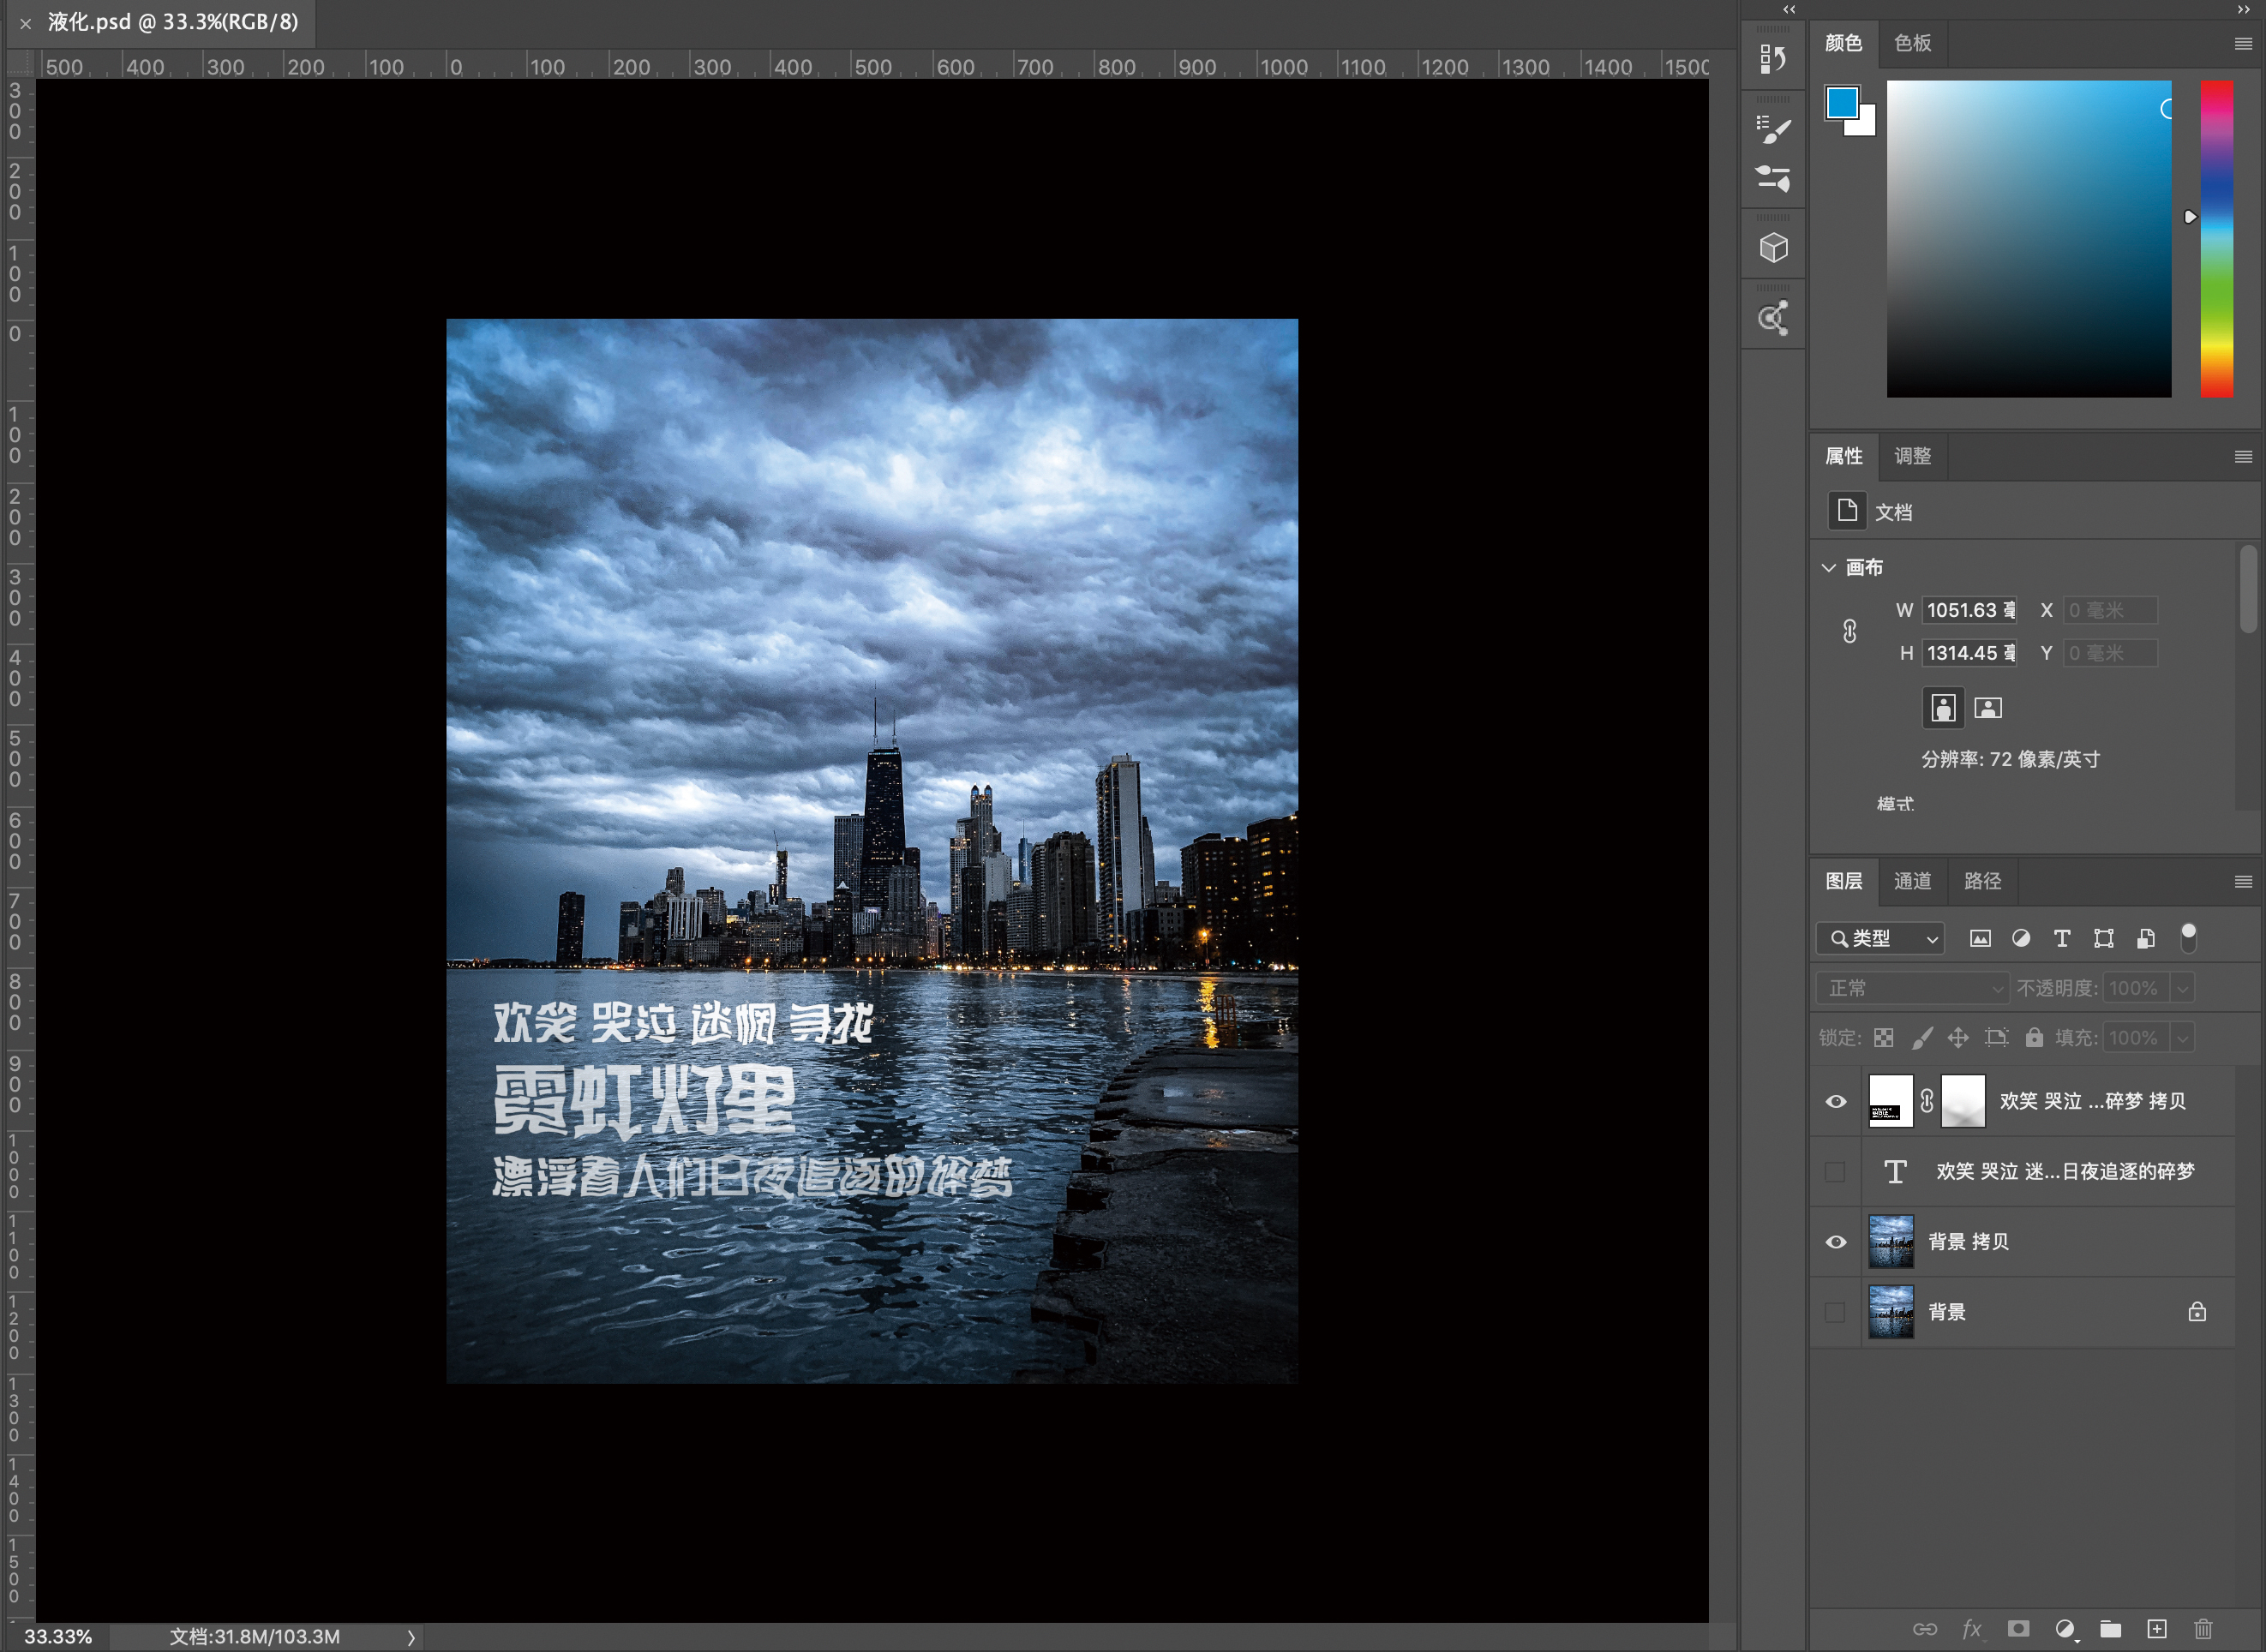Set canvas to landscape orientation

[1988, 708]
